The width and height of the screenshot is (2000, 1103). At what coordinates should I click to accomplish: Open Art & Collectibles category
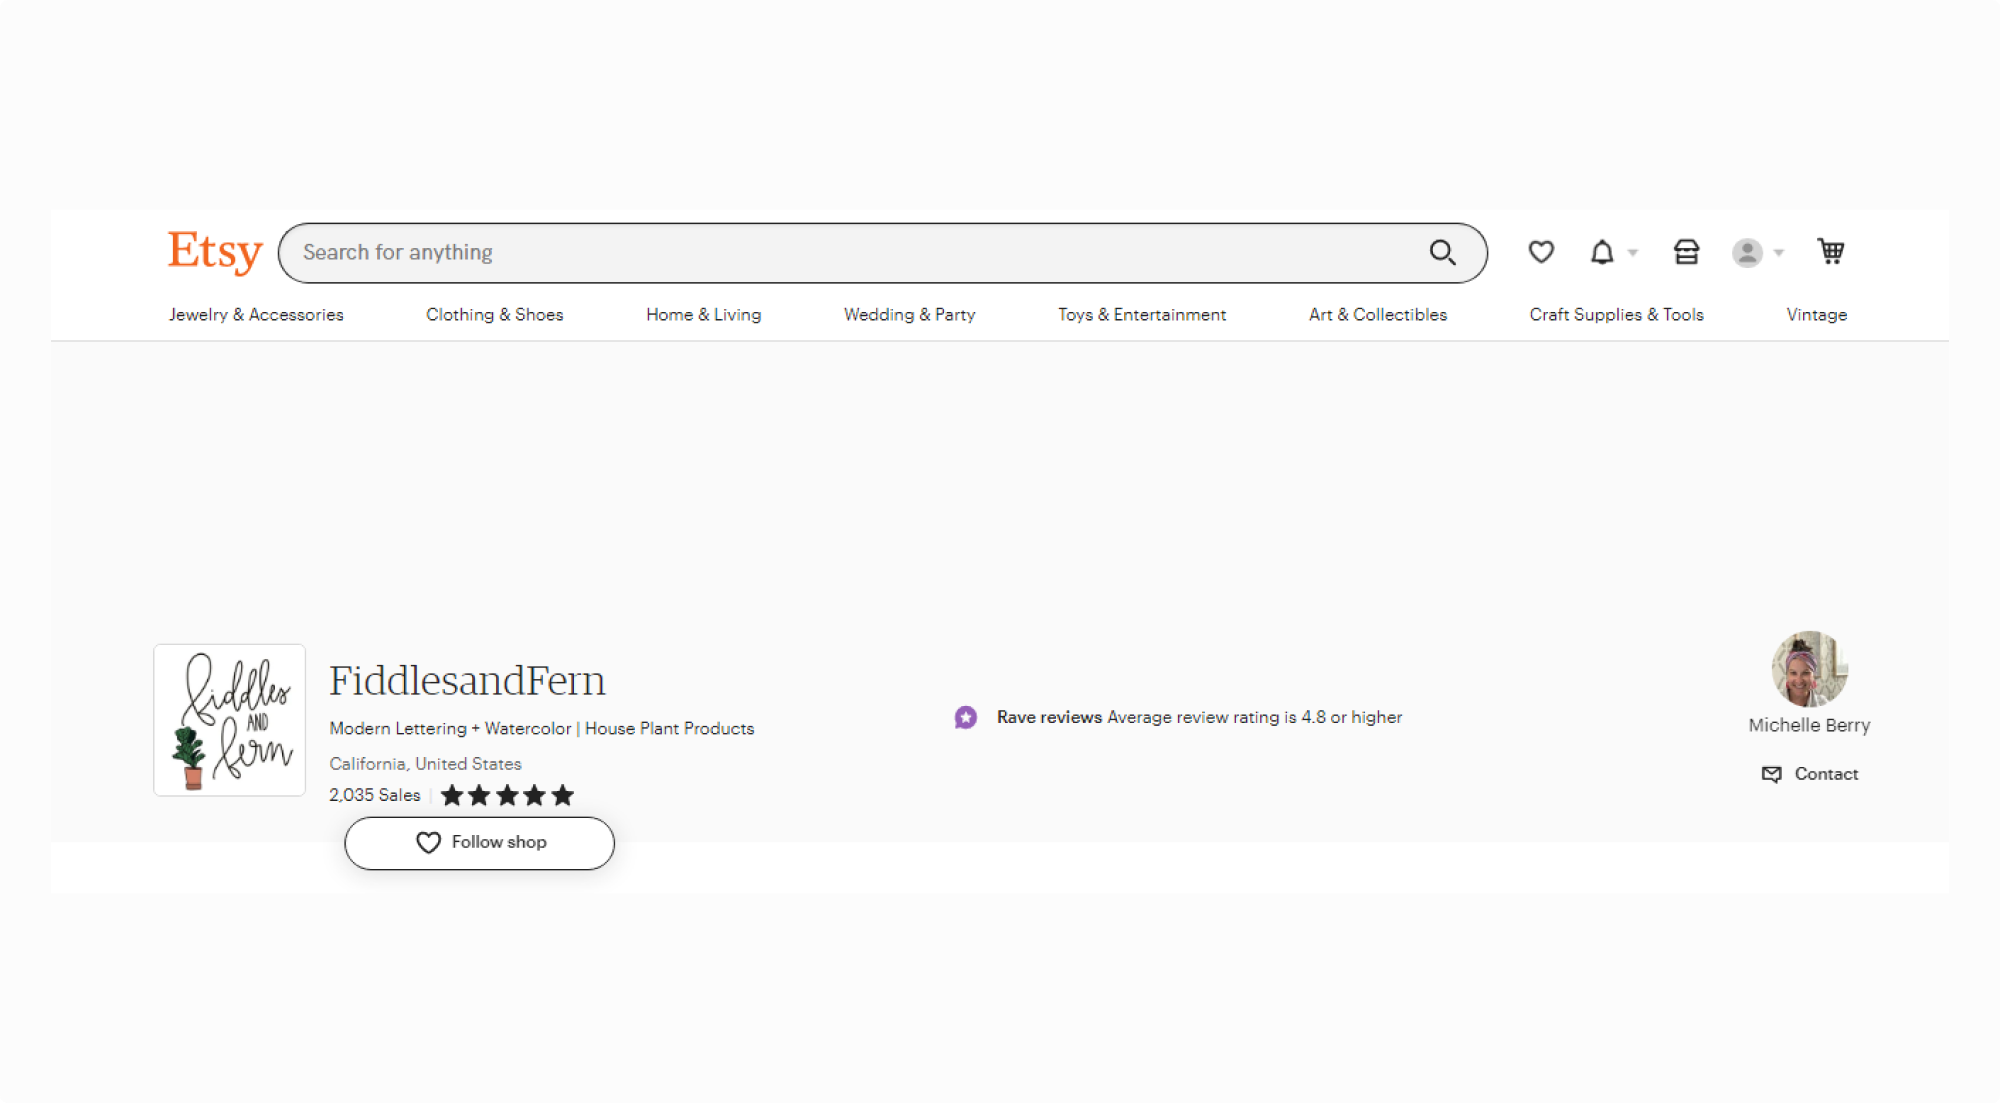pyautogui.click(x=1378, y=314)
